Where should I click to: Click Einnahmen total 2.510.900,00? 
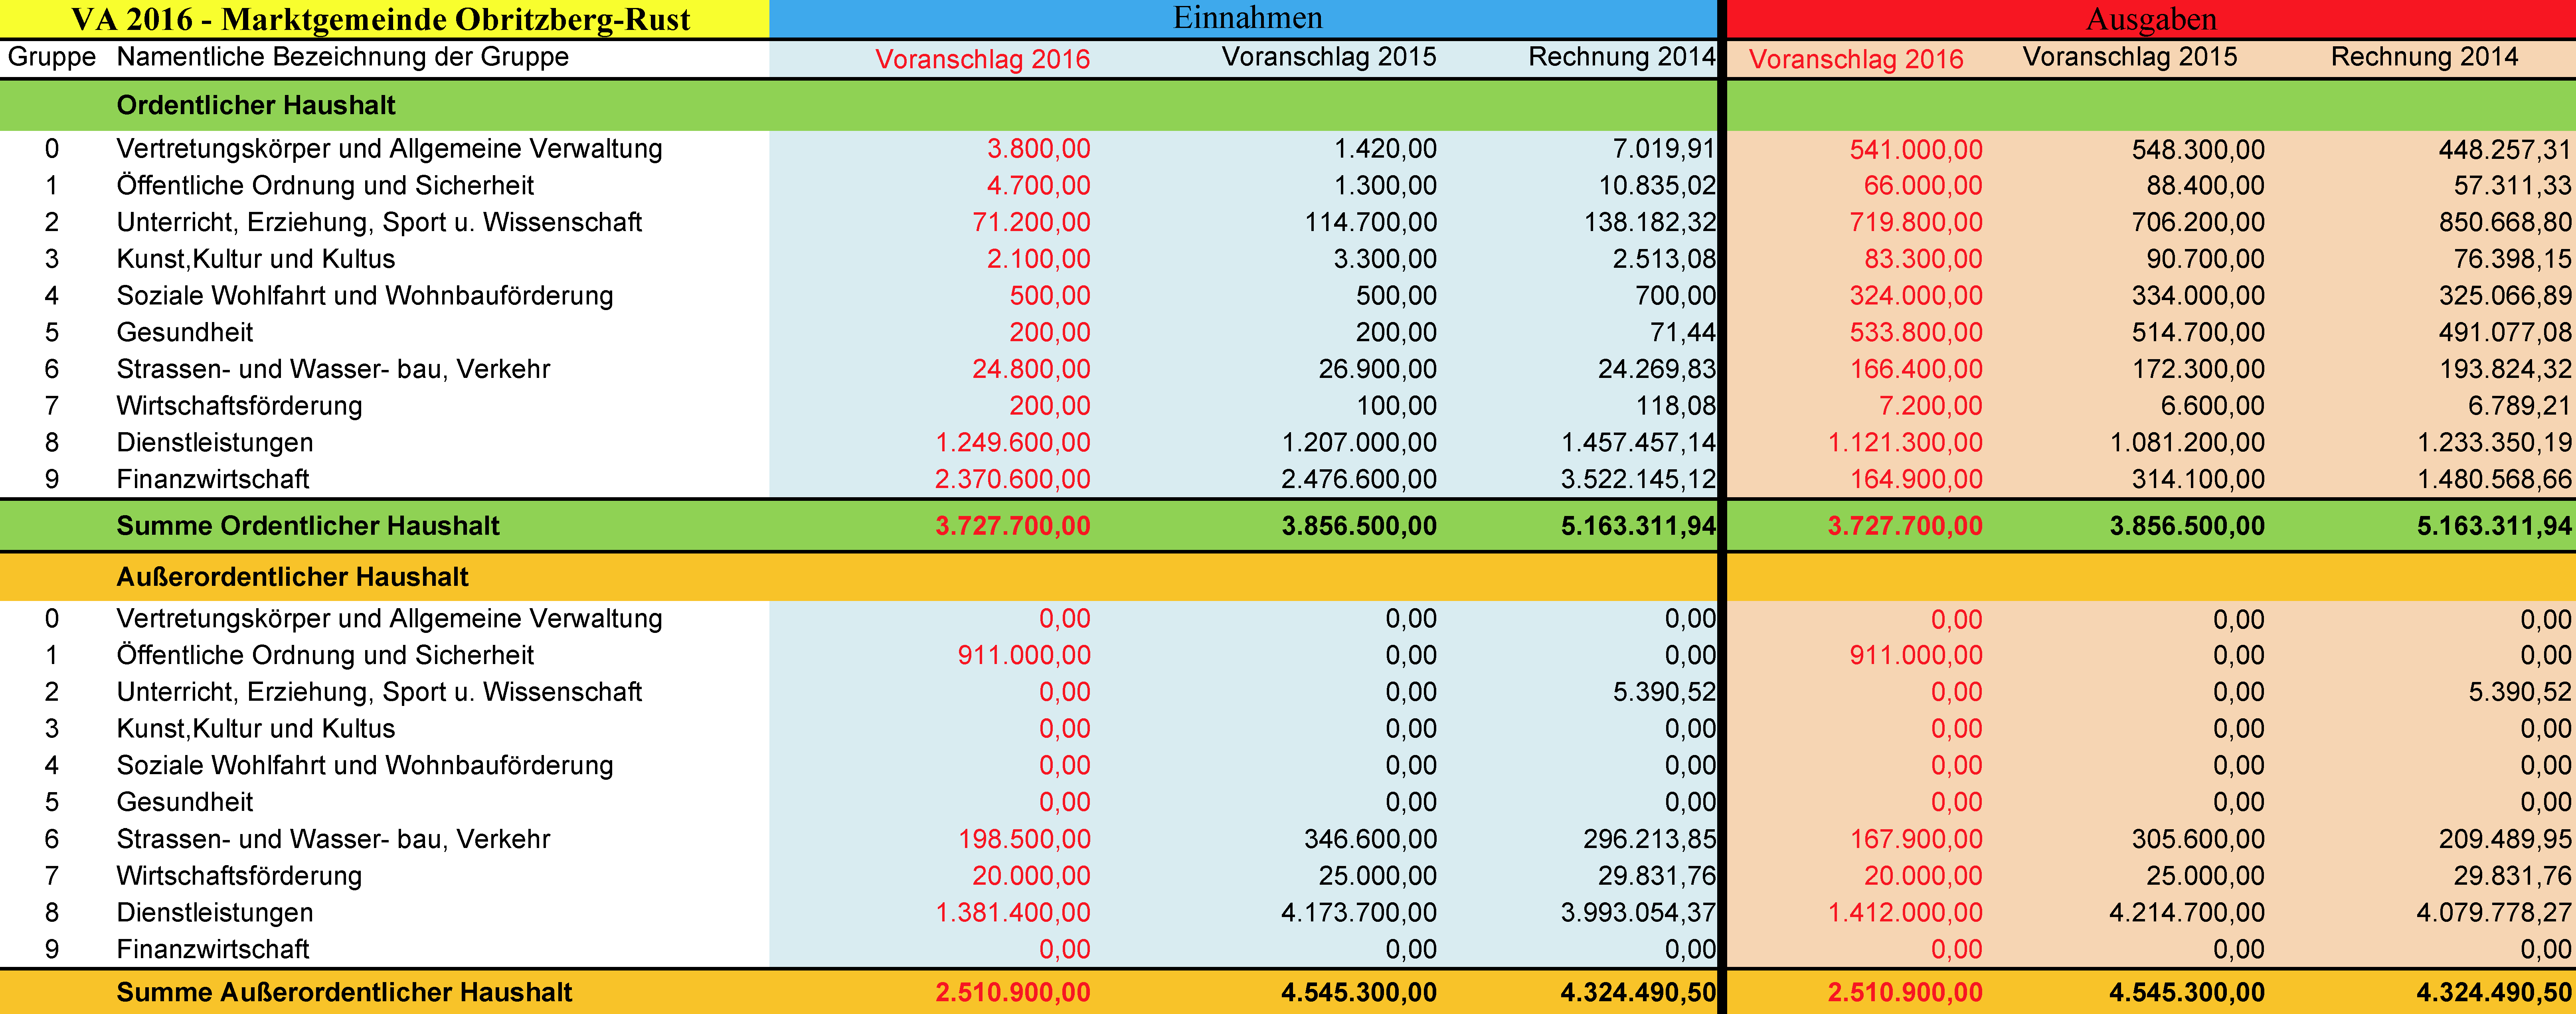1013,992
